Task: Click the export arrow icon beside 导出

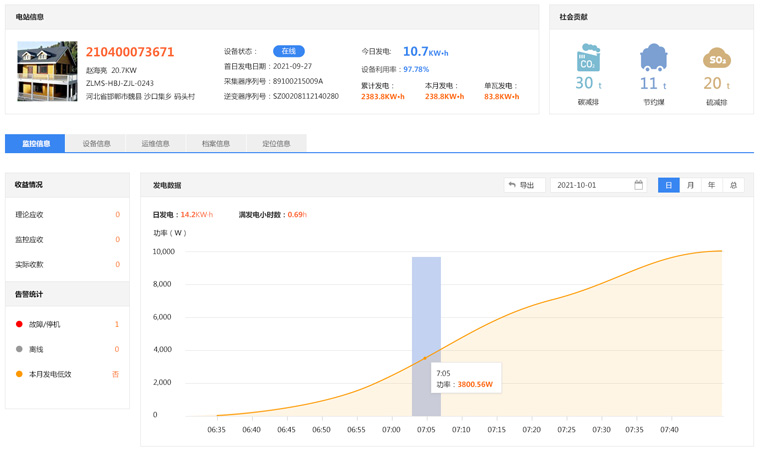Action: click(x=512, y=185)
